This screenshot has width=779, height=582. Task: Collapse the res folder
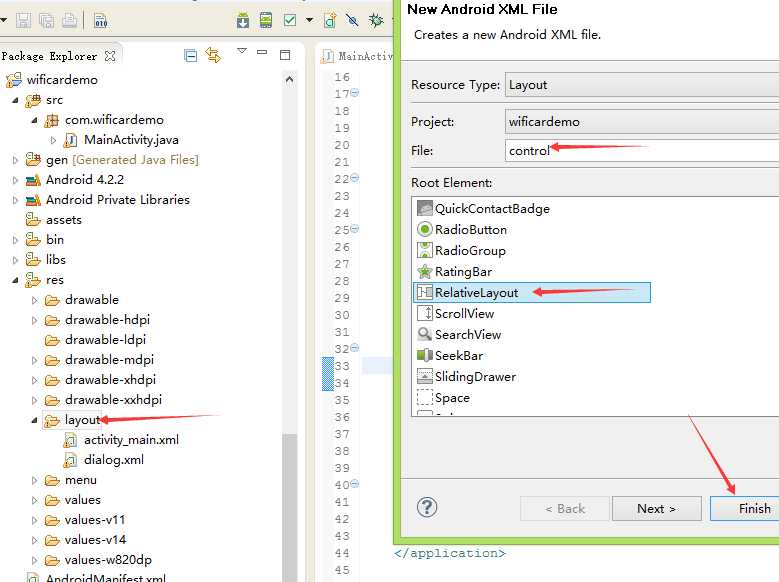[x=15, y=280]
